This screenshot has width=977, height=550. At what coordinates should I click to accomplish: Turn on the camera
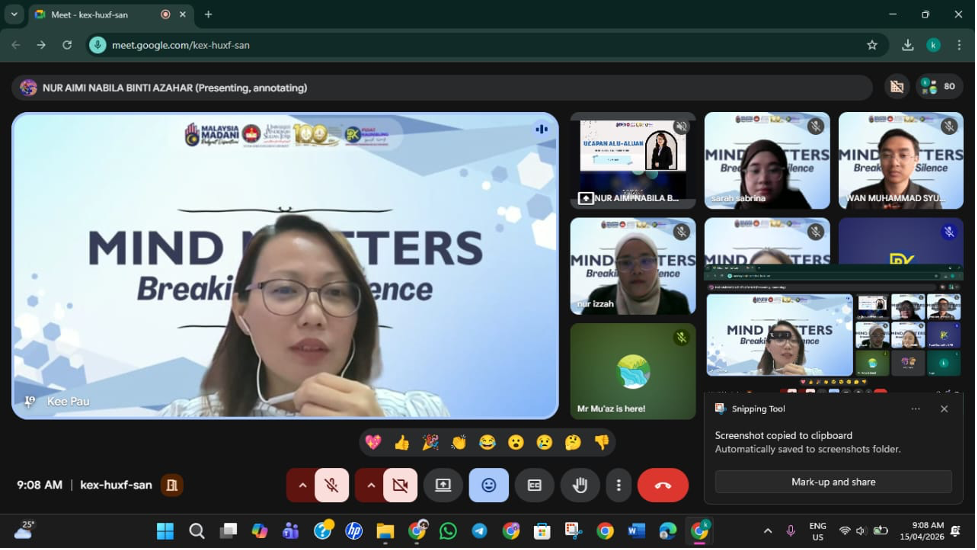pyautogui.click(x=400, y=485)
